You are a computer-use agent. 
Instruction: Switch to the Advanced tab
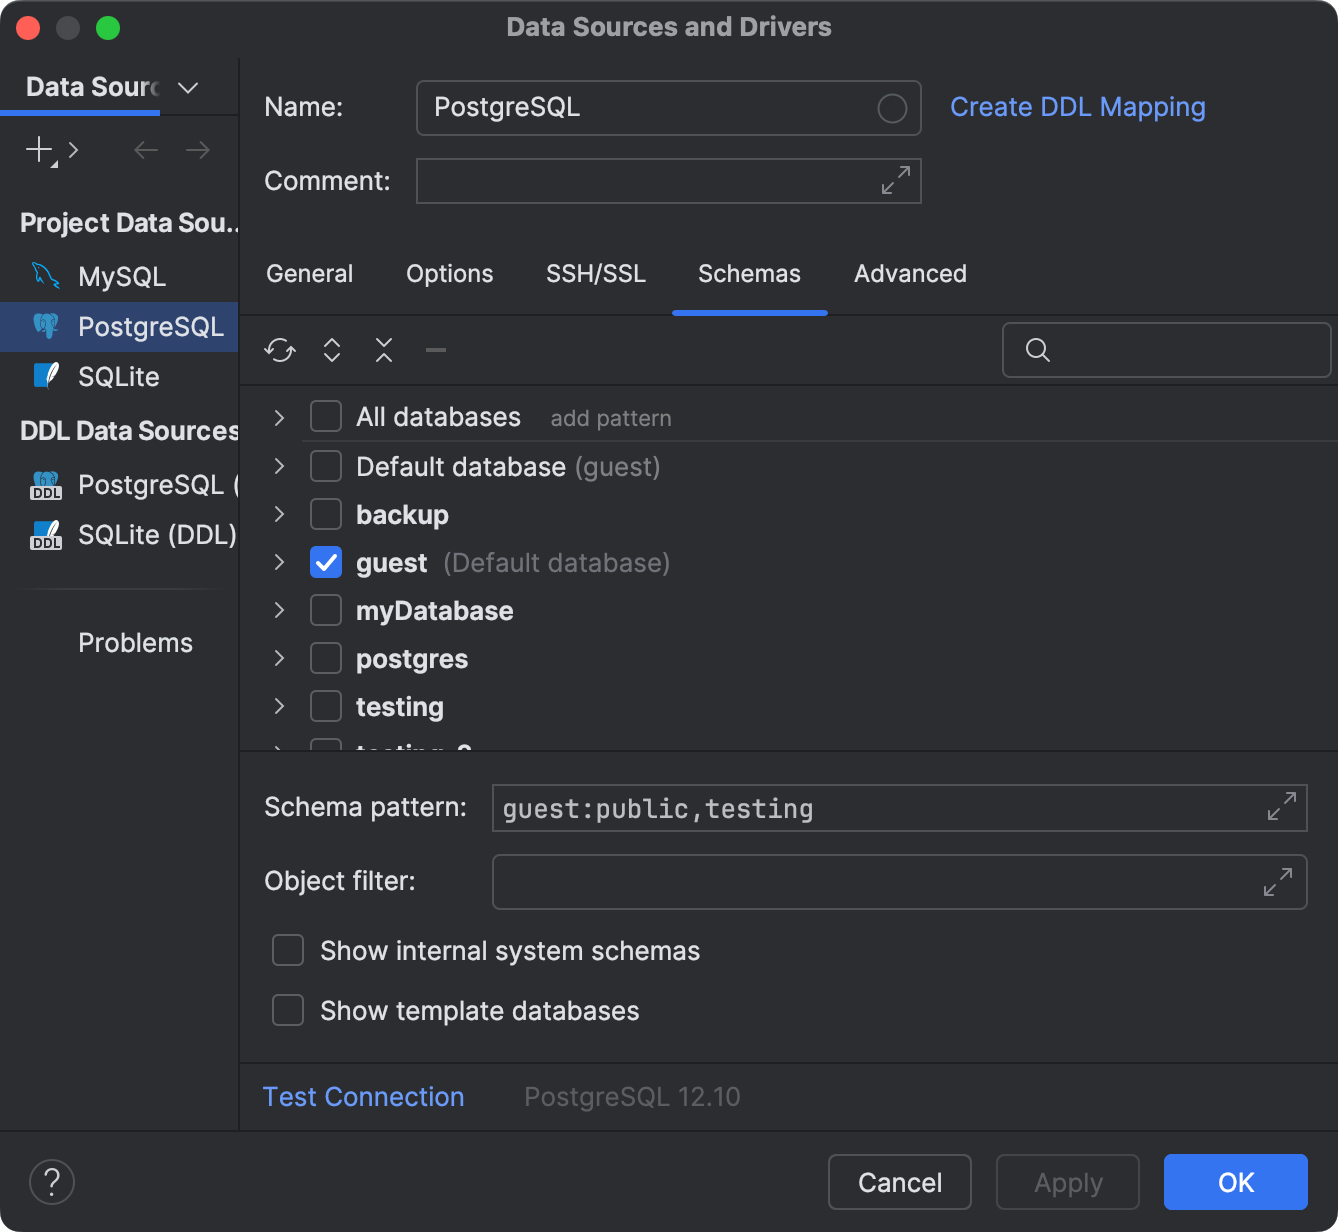[x=910, y=274]
